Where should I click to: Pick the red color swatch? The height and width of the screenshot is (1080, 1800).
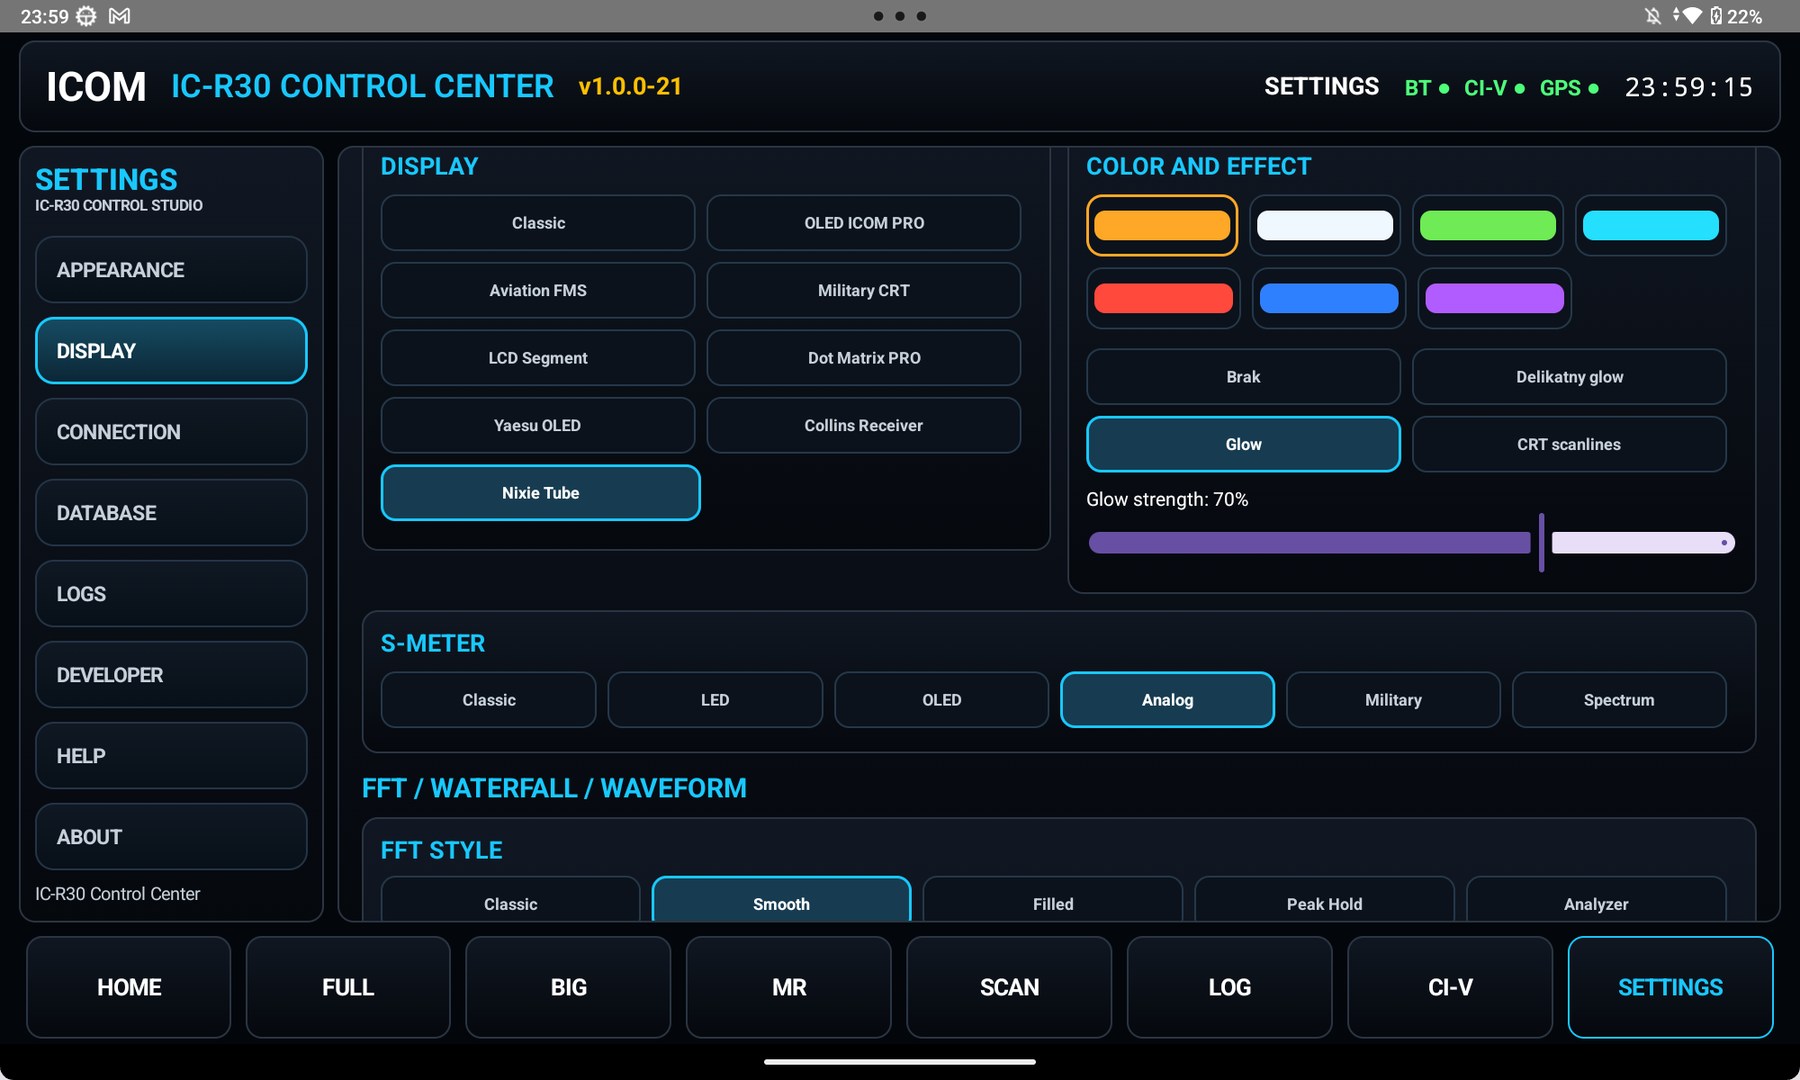pyautogui.click(x=1164, y=298)
